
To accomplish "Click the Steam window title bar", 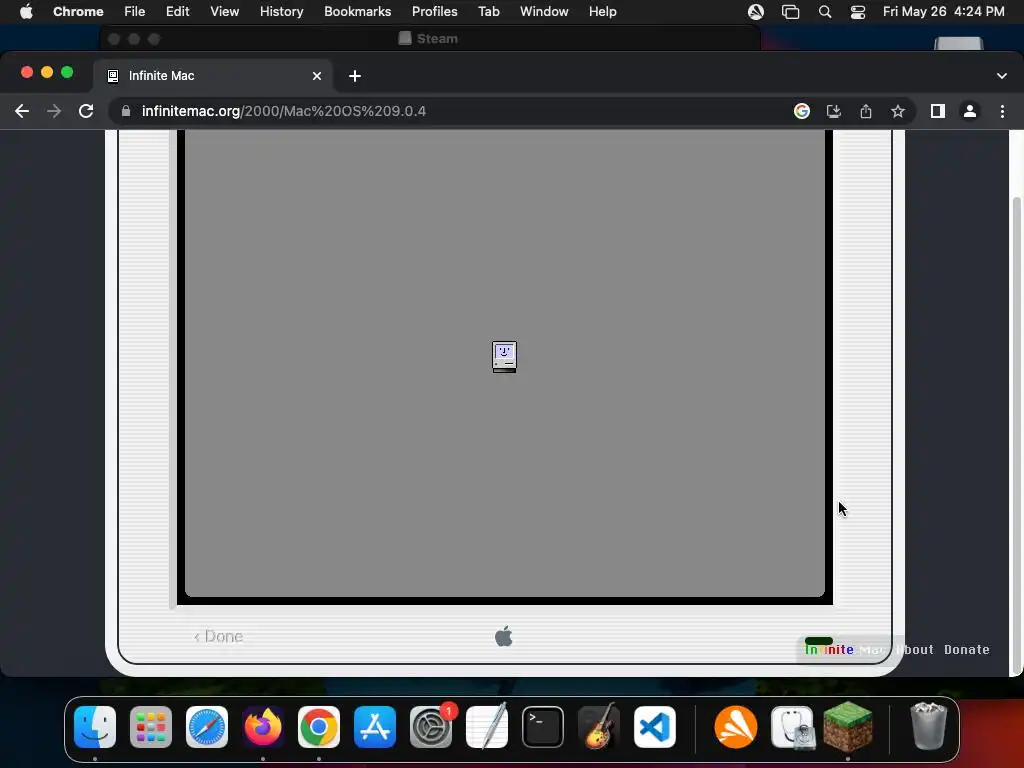I will point(430,39).
